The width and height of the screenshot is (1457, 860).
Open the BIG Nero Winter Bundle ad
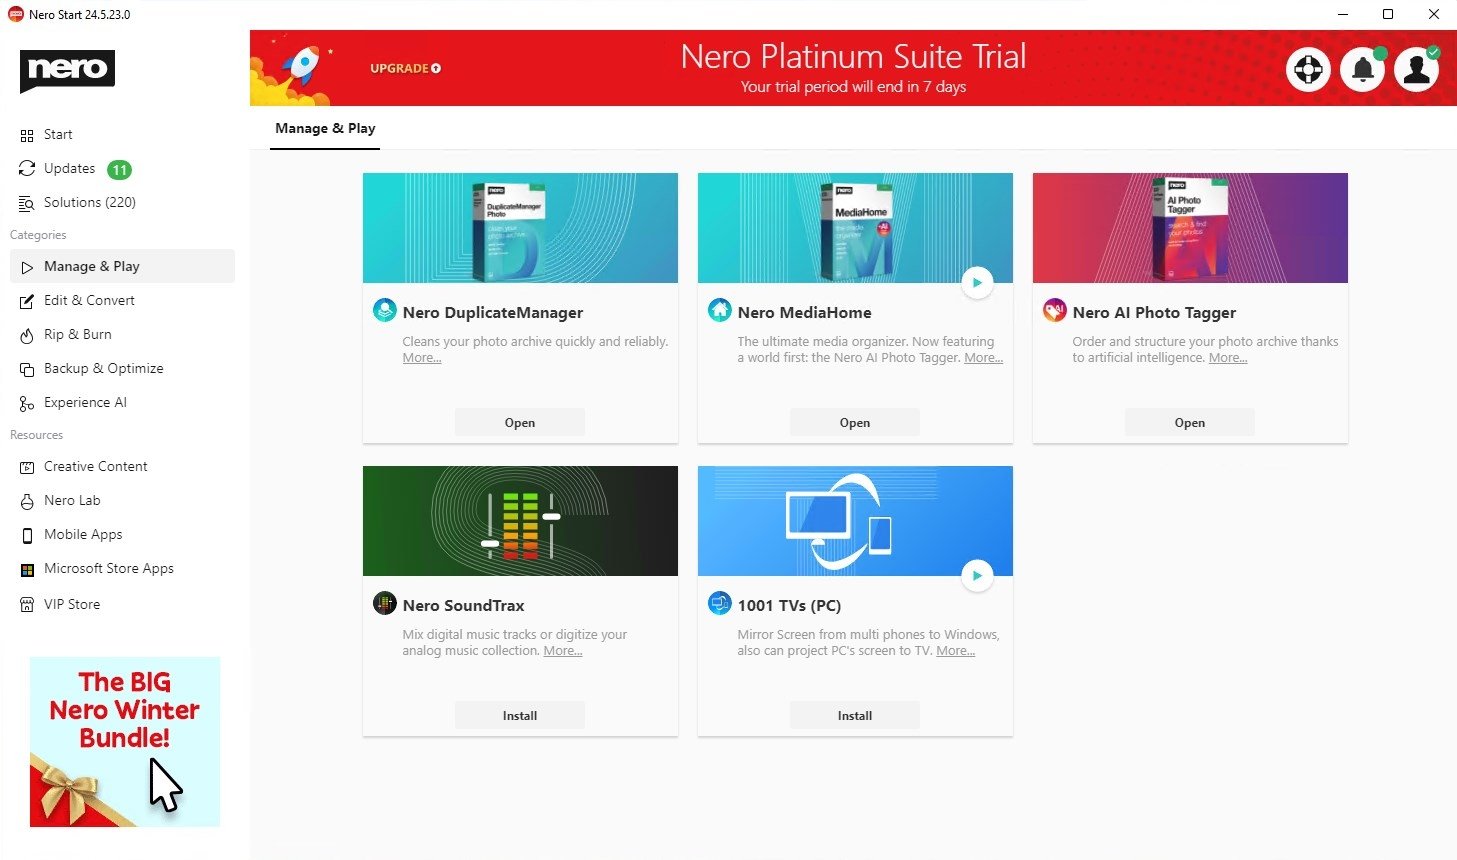125,742
